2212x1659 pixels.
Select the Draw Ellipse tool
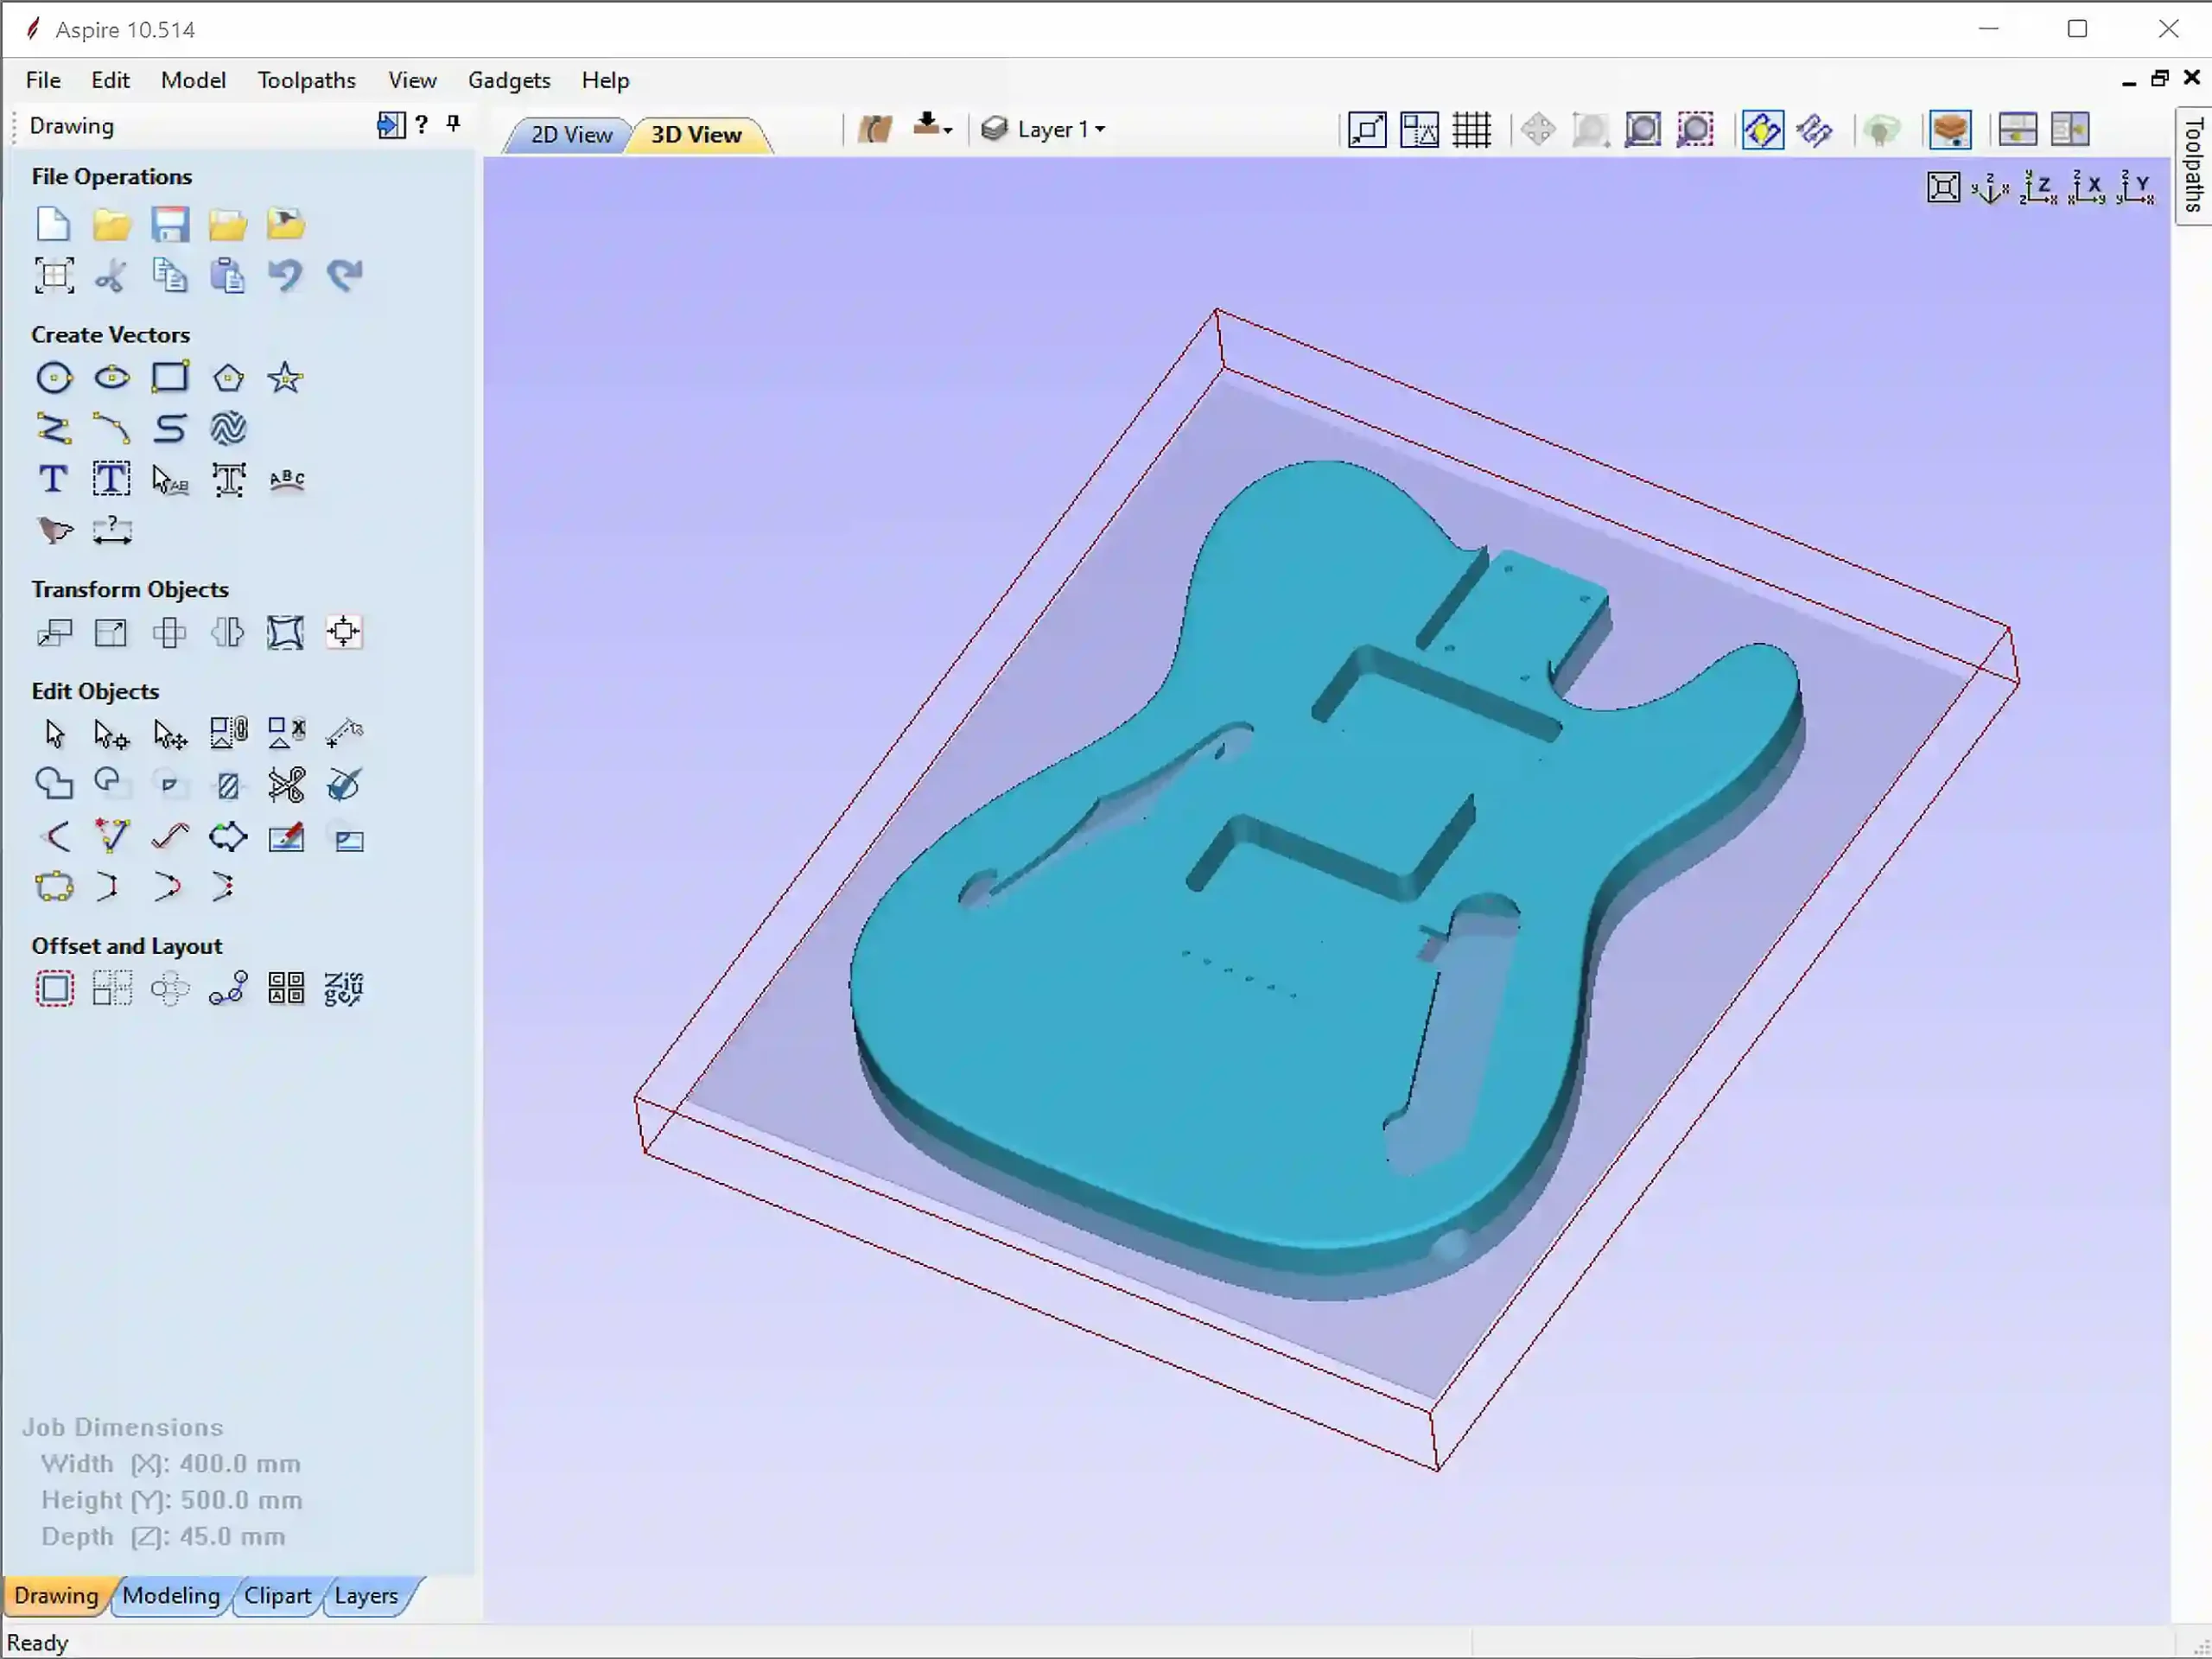tap(112, 378)
